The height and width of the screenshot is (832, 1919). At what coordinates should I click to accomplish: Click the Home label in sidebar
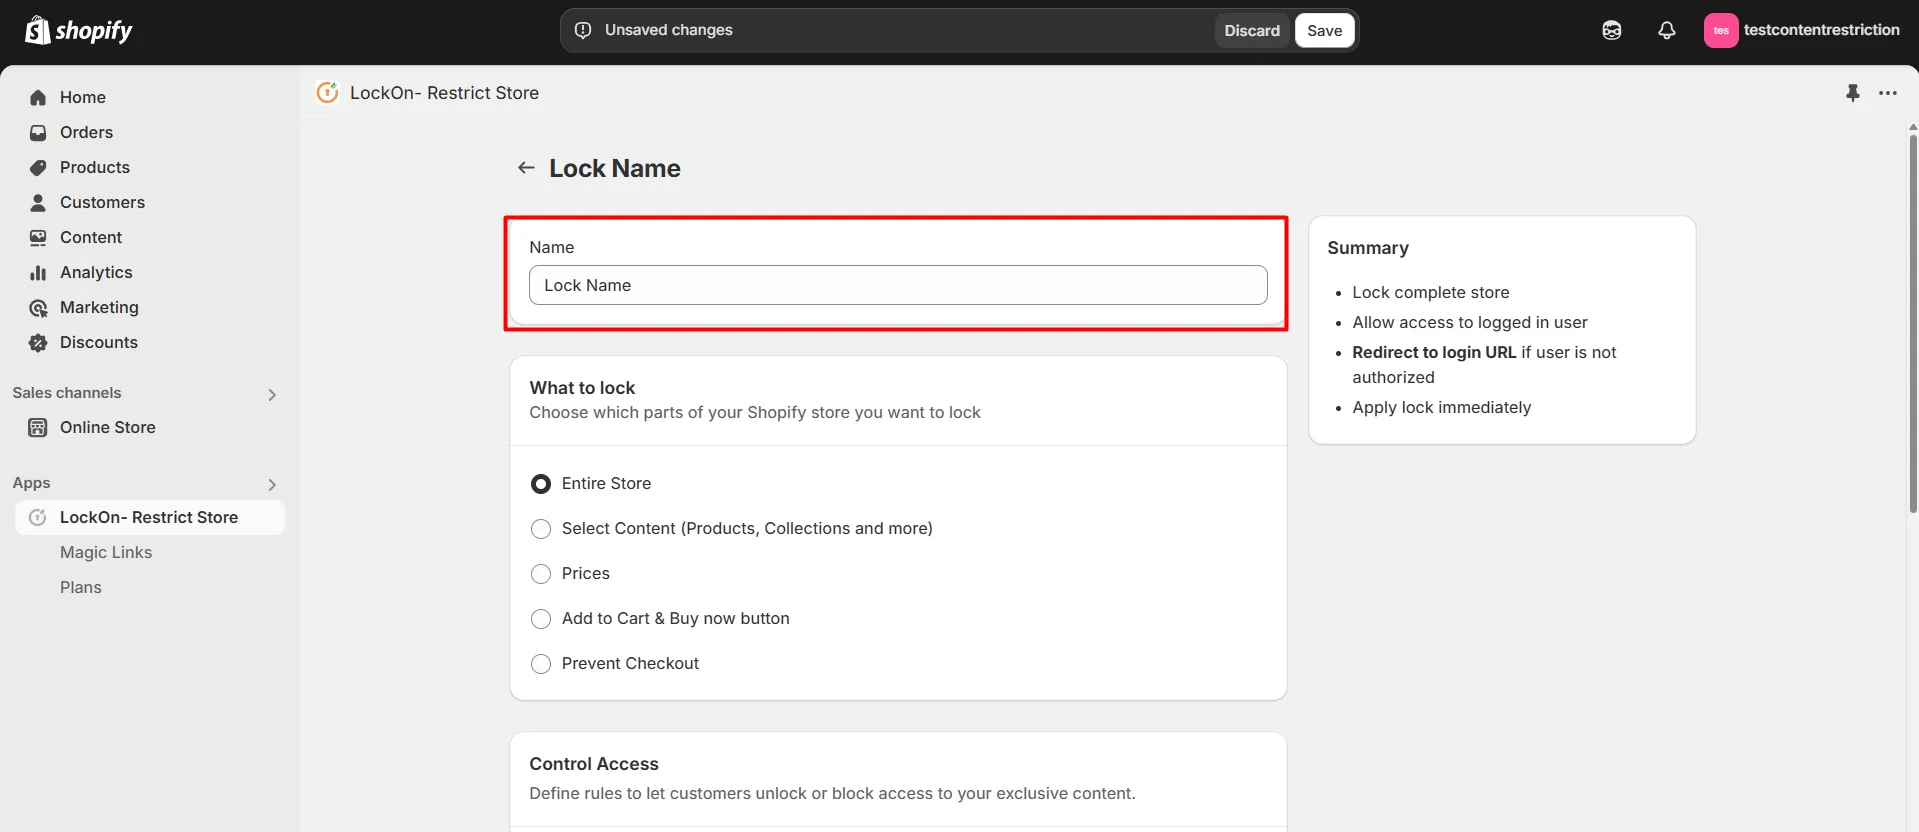point(83,97)
